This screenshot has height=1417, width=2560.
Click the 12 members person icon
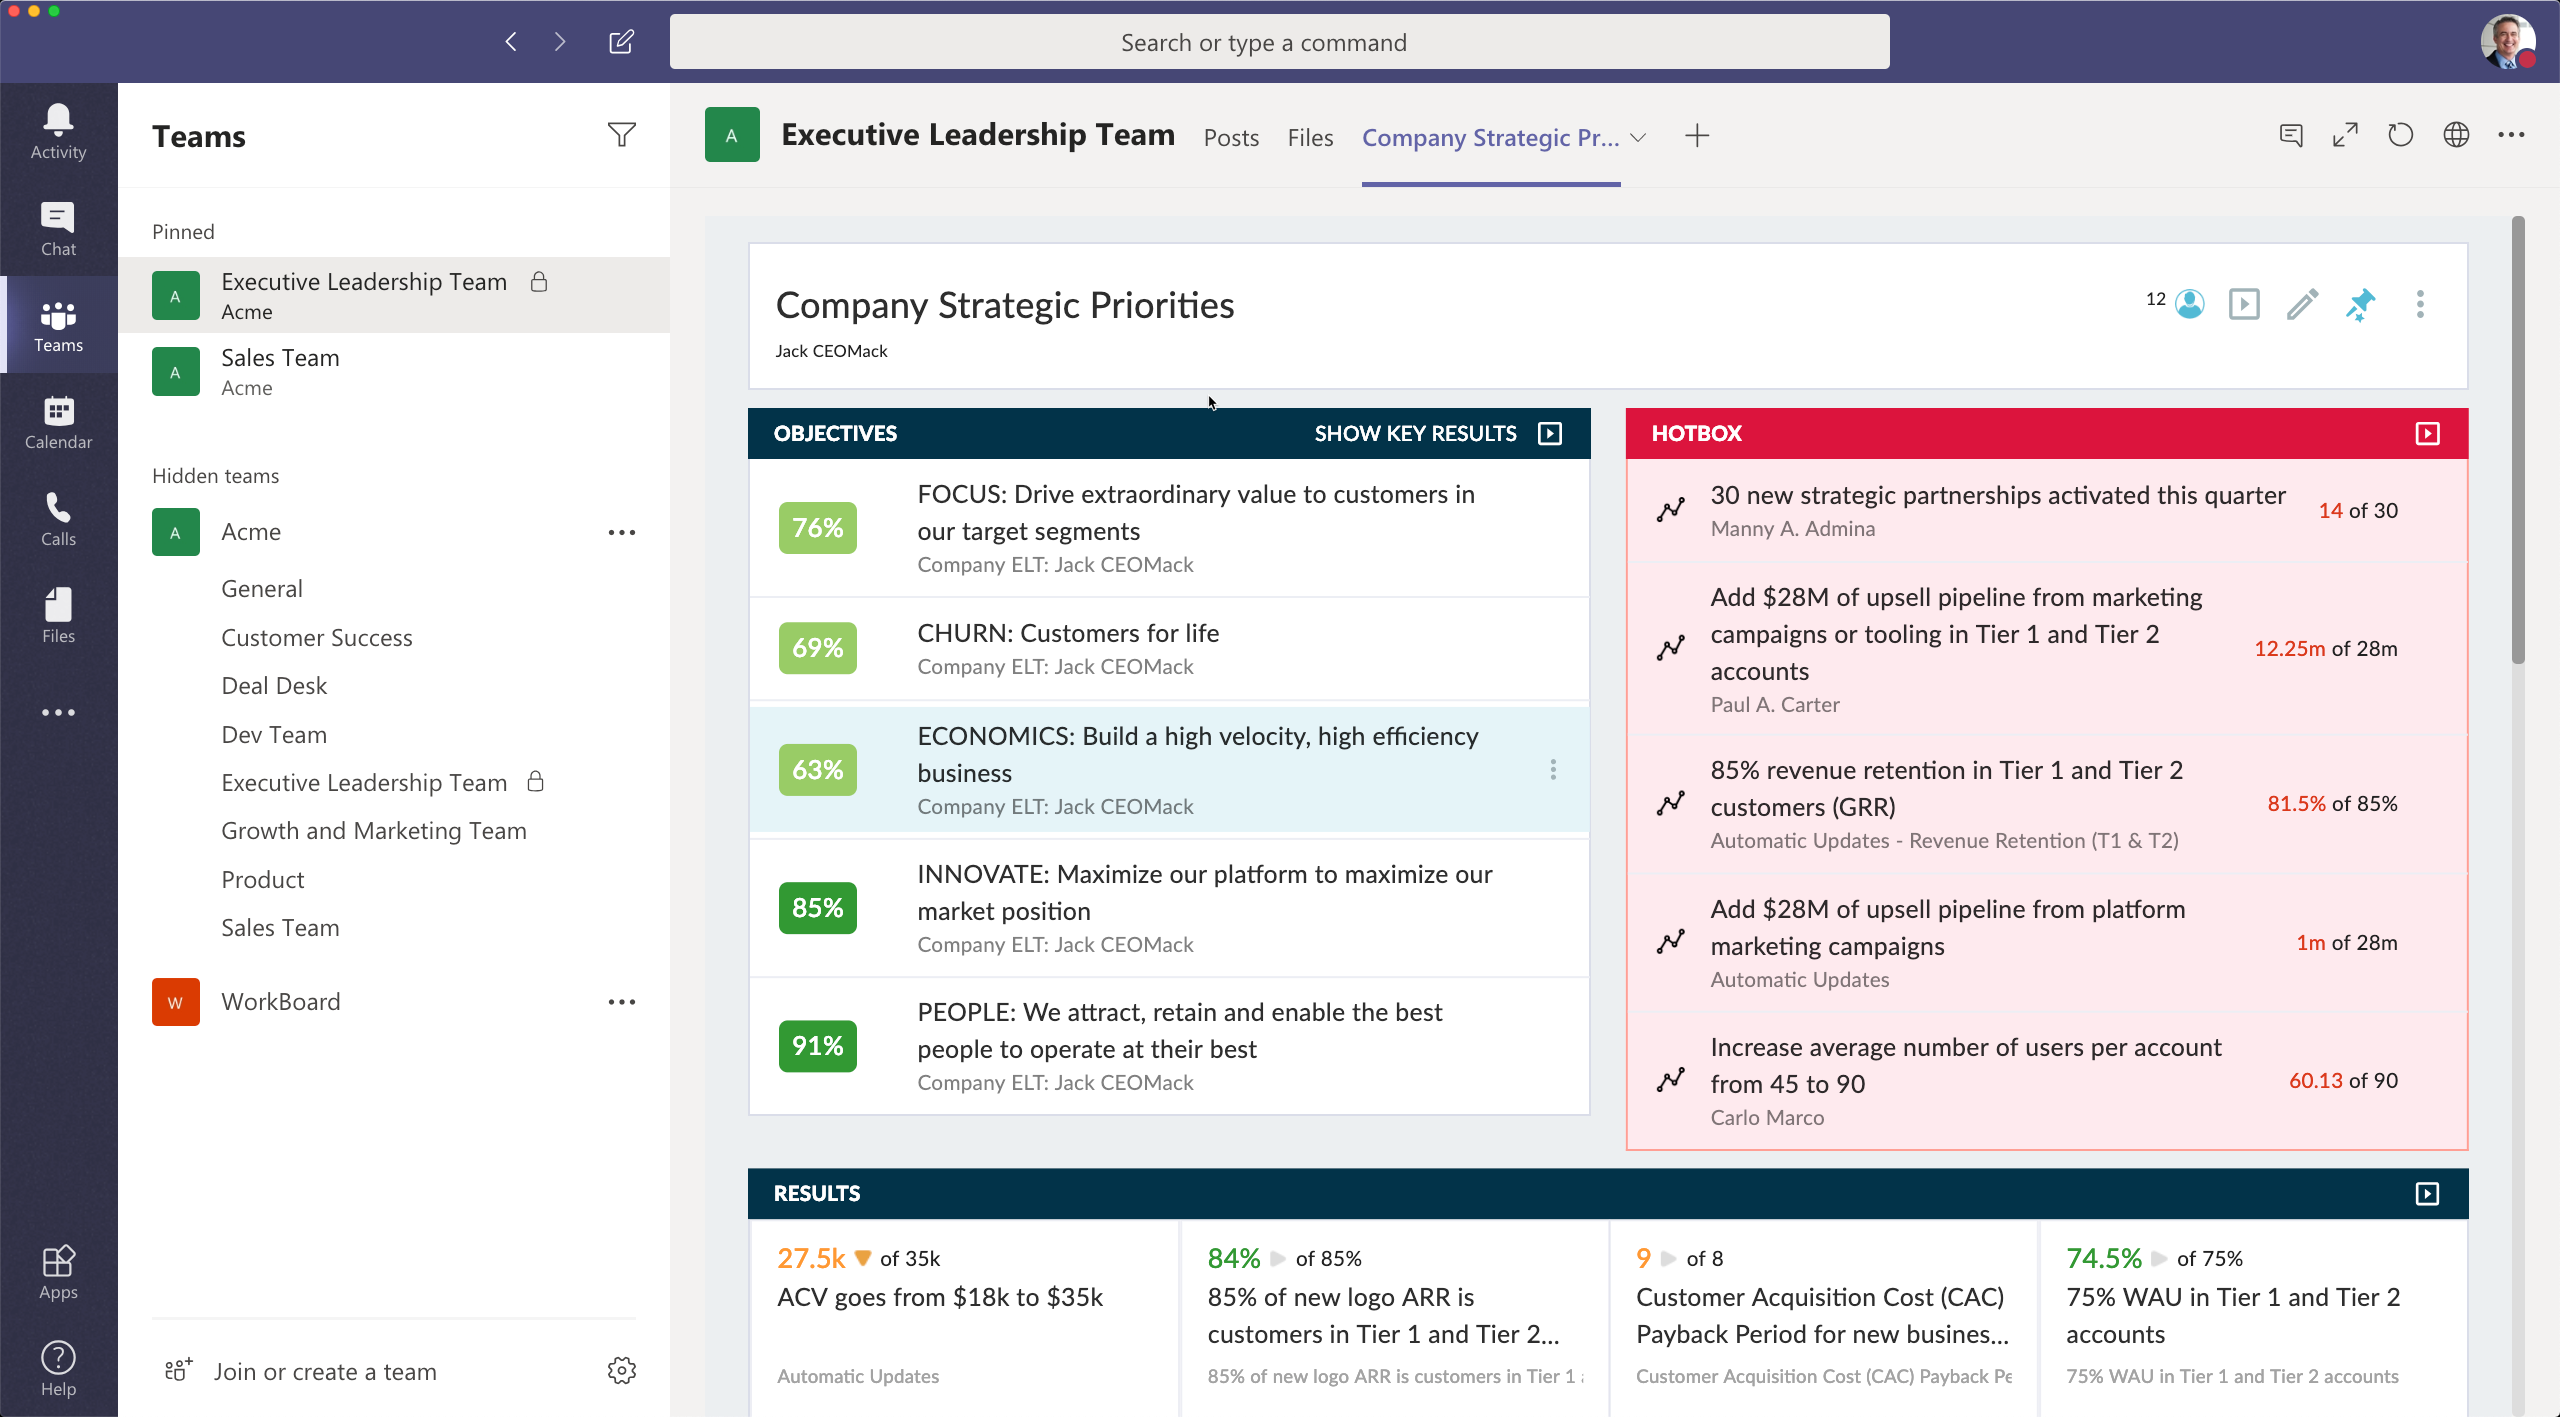pos(2189,304)
